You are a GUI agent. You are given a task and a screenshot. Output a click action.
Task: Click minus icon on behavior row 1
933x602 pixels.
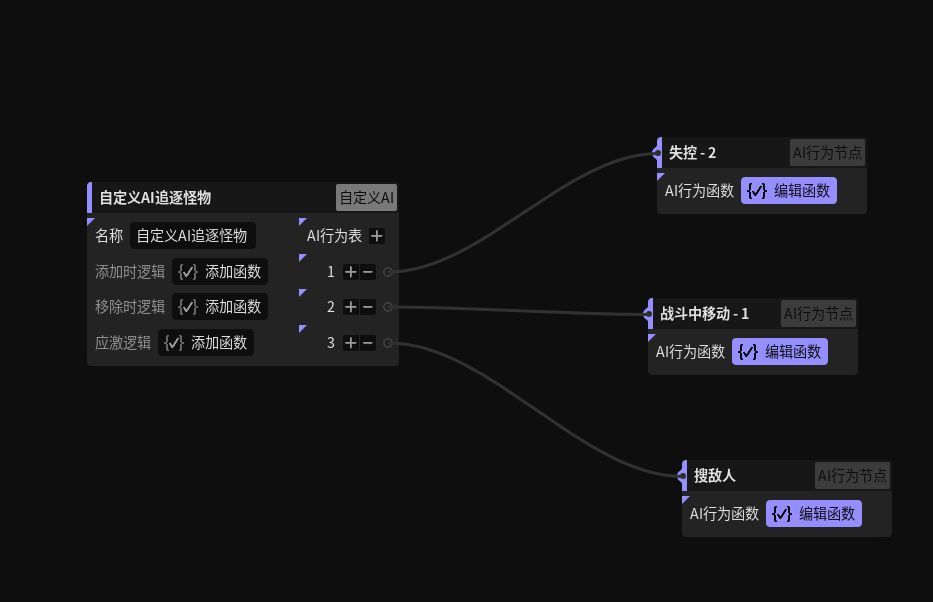click(368, 272)
